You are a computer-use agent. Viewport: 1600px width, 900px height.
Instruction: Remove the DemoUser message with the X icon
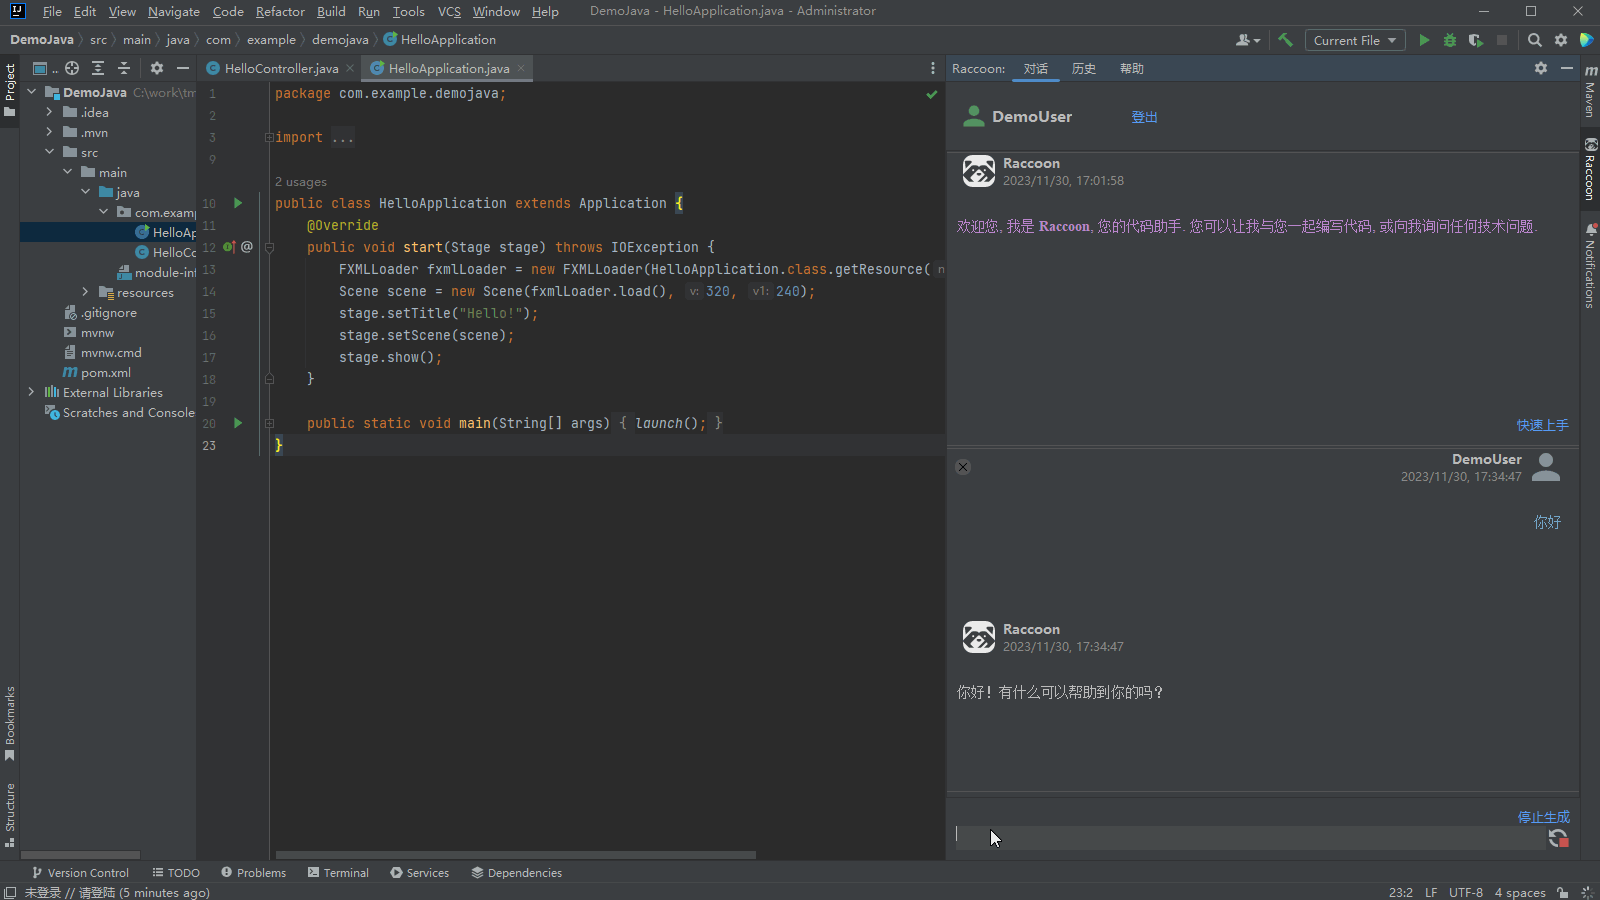tap(963, 467)
